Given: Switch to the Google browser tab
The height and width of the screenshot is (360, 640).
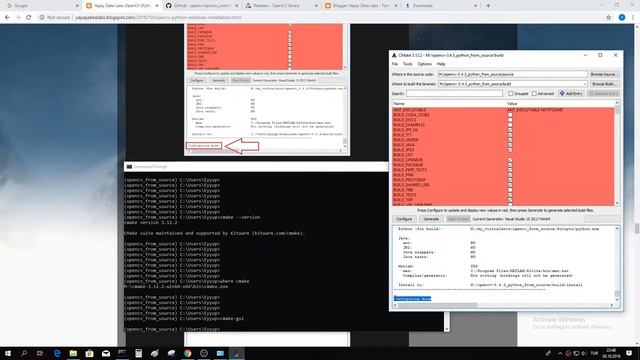Looking at the screenshot, I should 41,6.
